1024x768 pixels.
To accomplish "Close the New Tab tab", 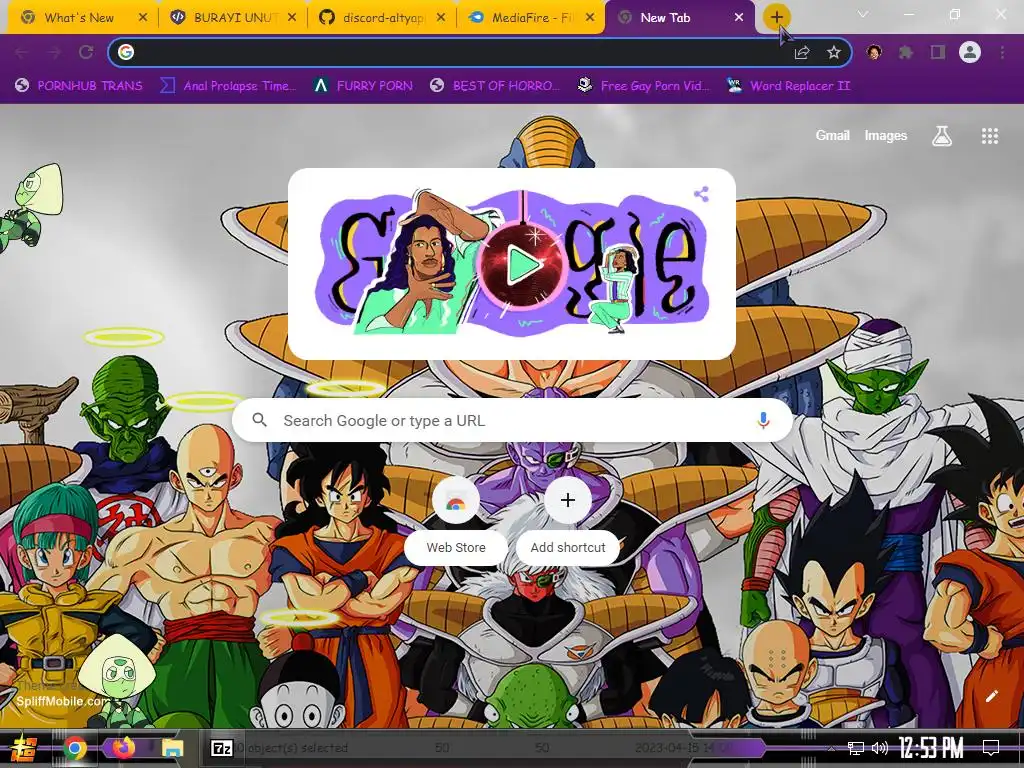I will (739, 18).
